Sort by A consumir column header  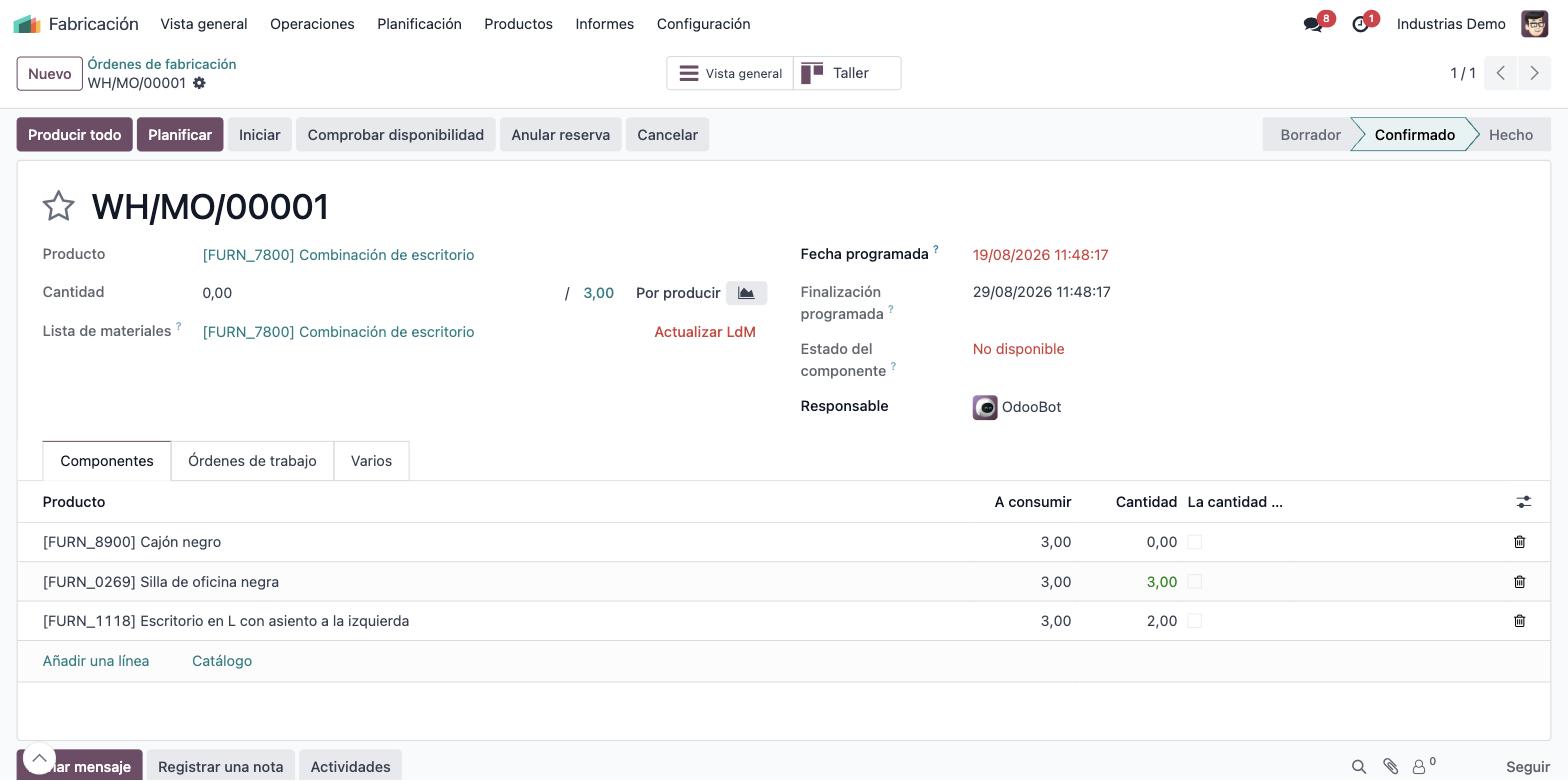[1032, 502]
